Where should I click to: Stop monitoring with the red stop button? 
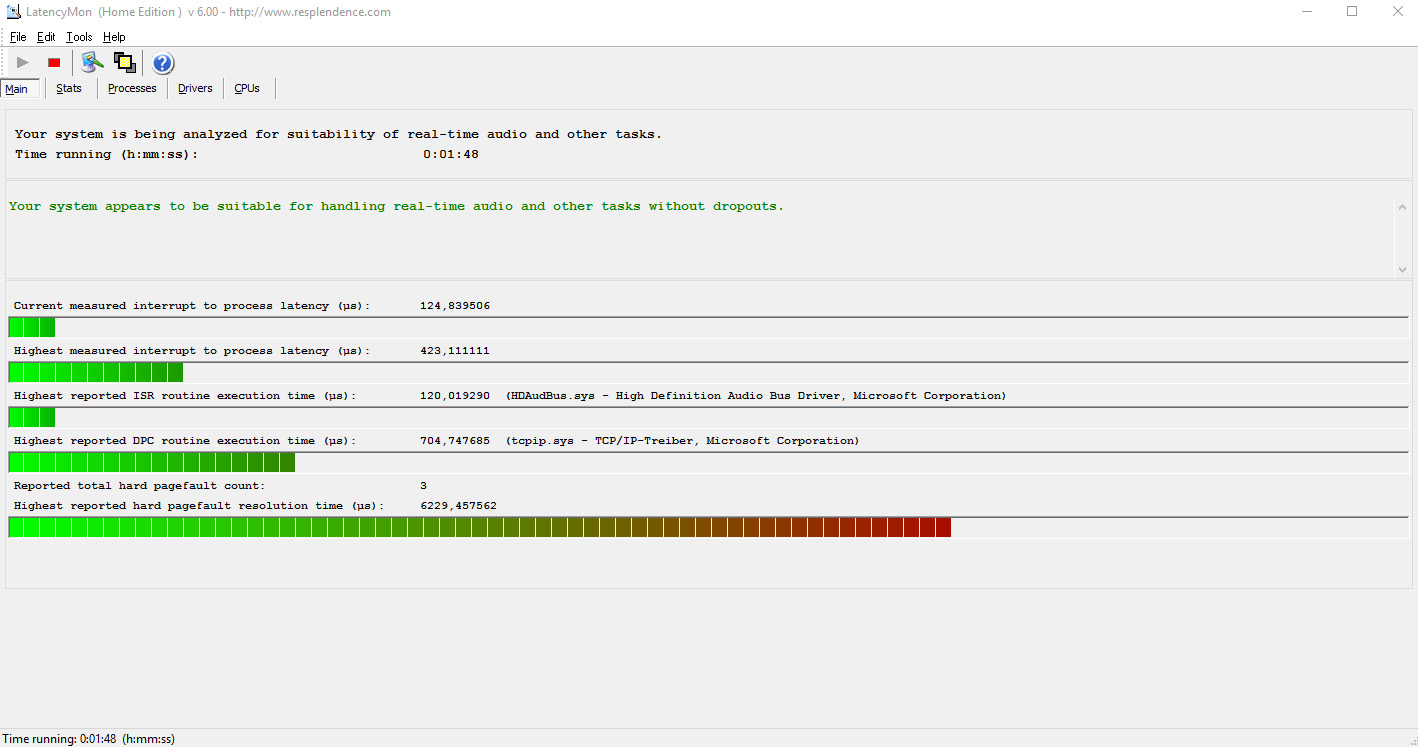(x=54, y=63)
